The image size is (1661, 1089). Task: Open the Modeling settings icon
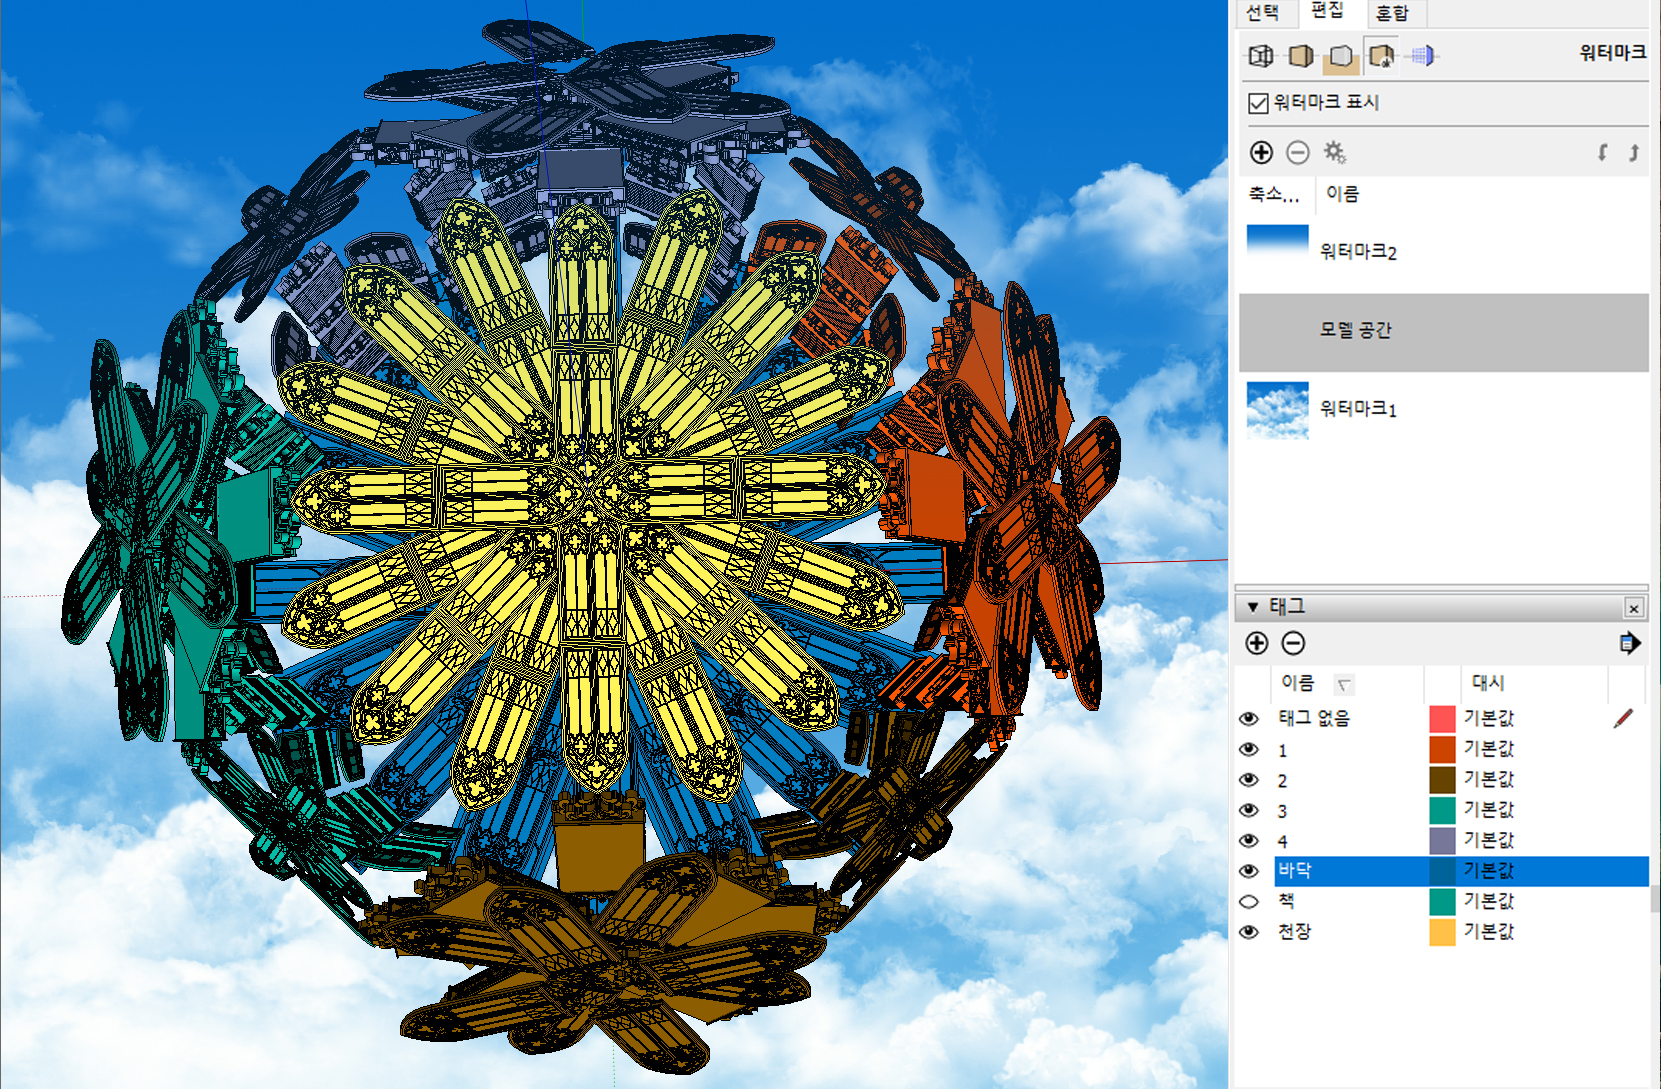click(x=1422, y=56)
